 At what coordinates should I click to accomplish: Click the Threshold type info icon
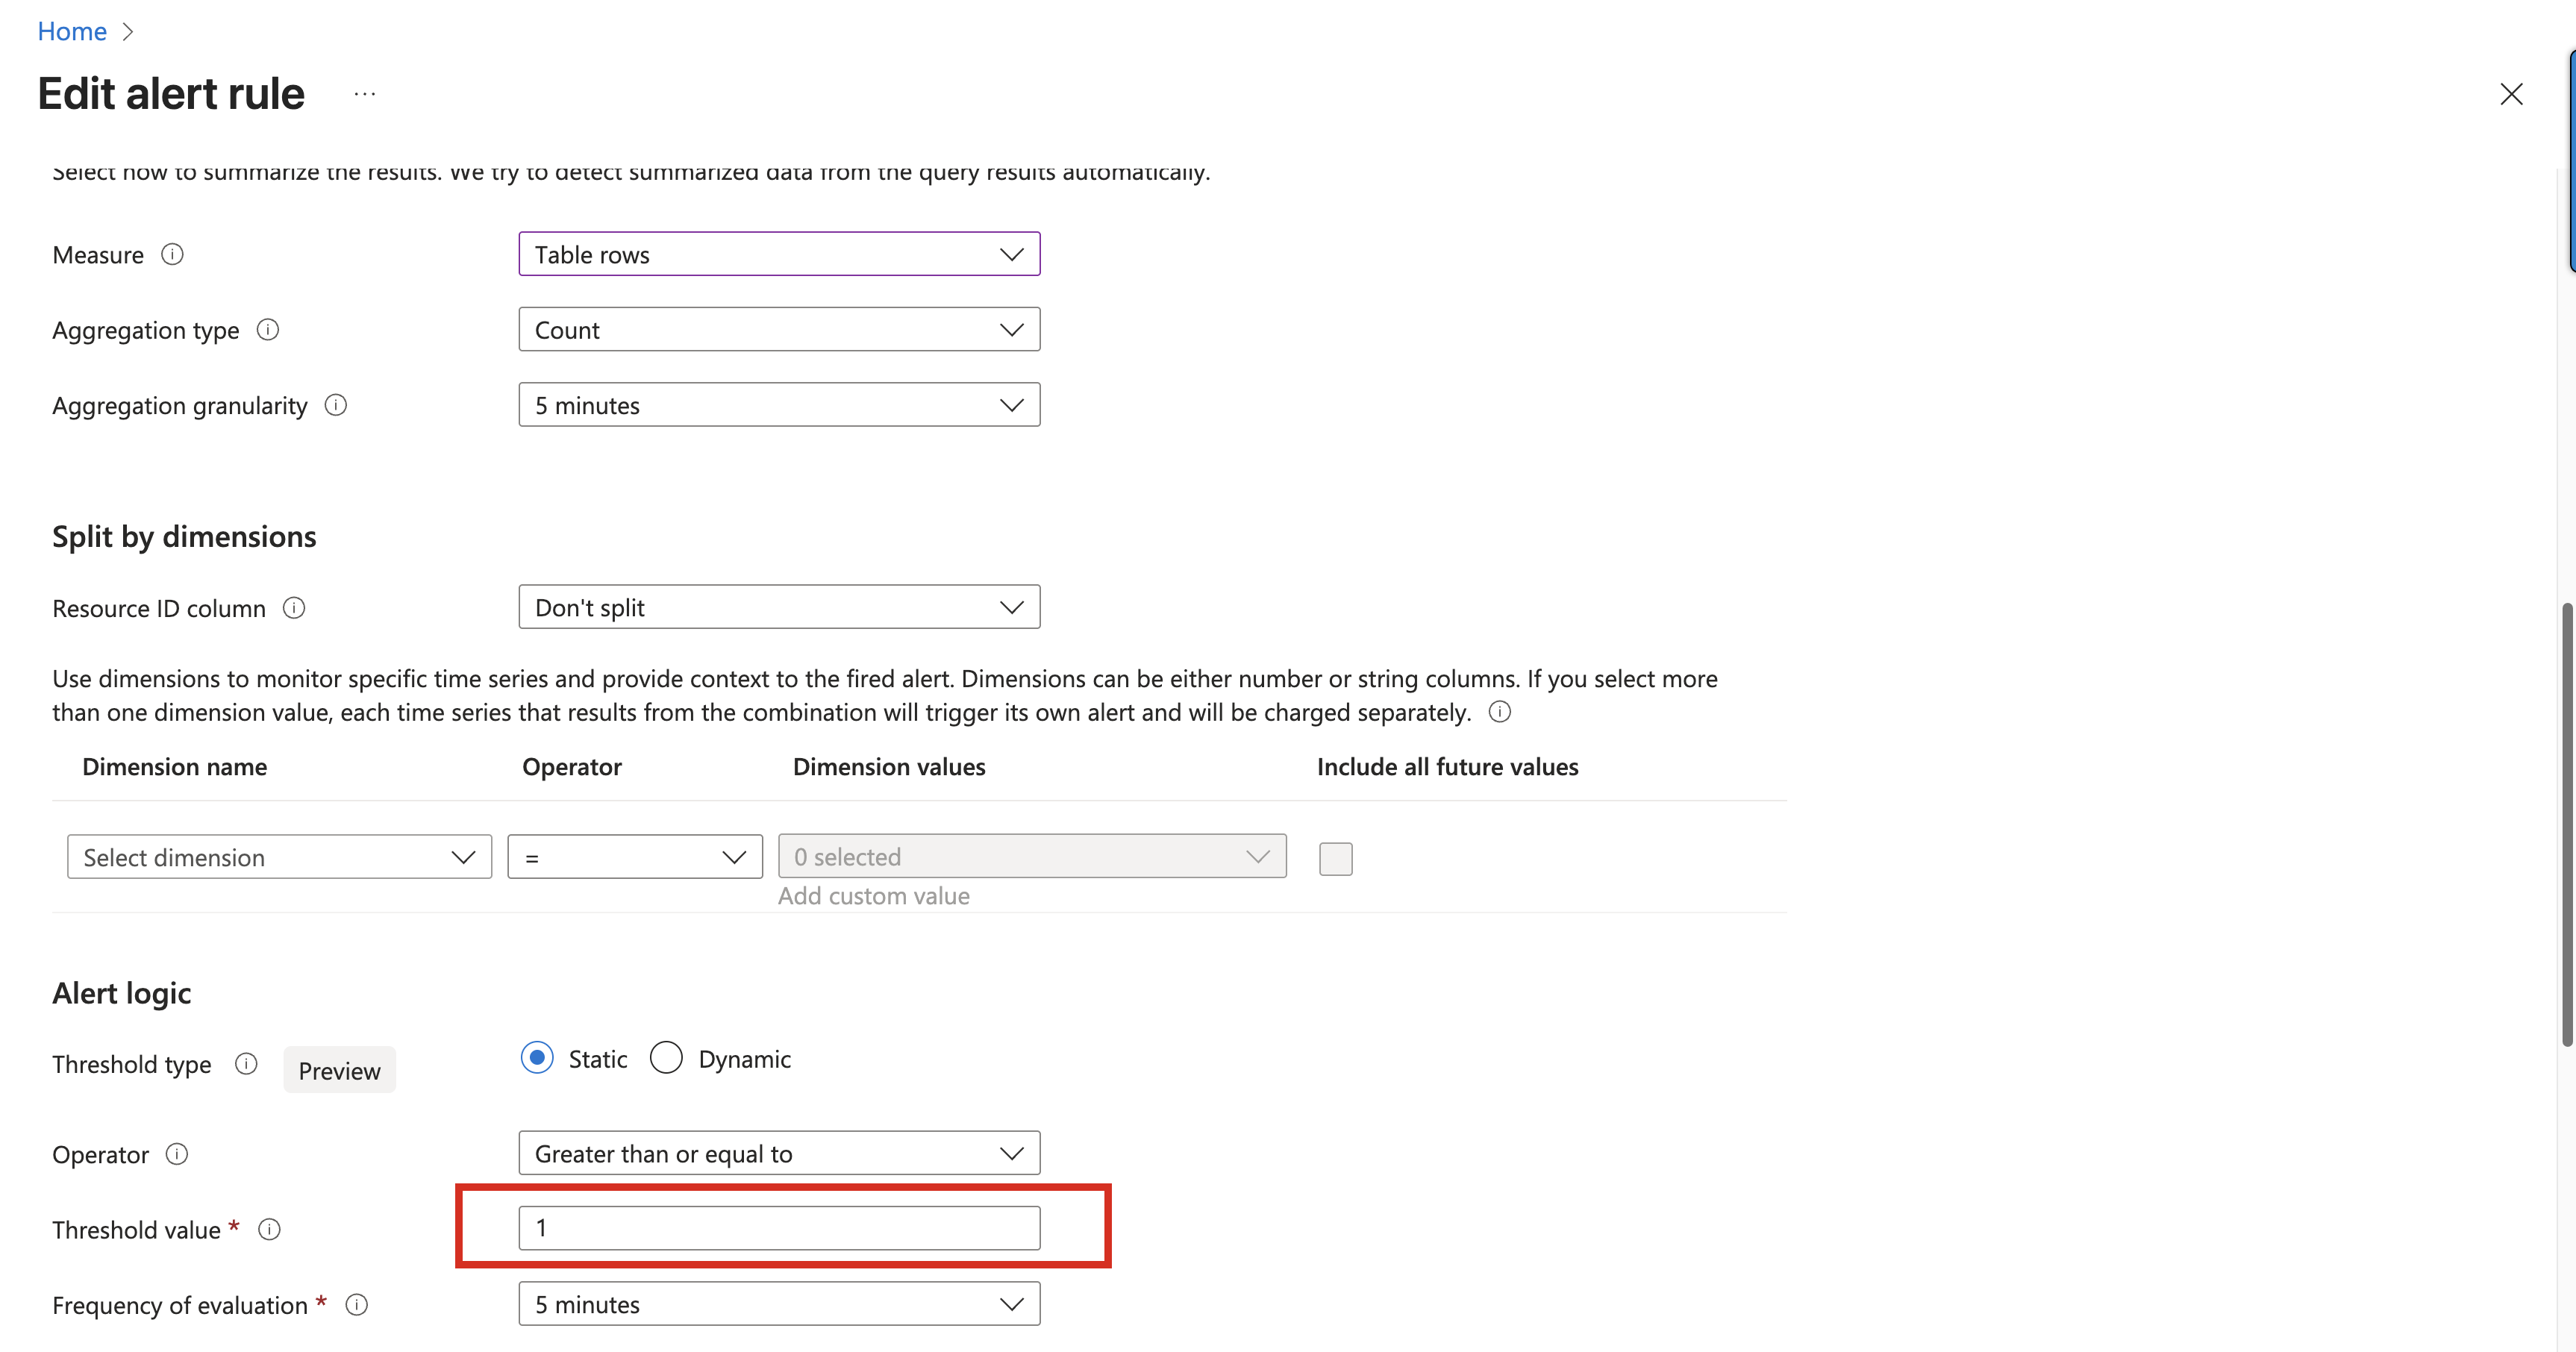246,1063
